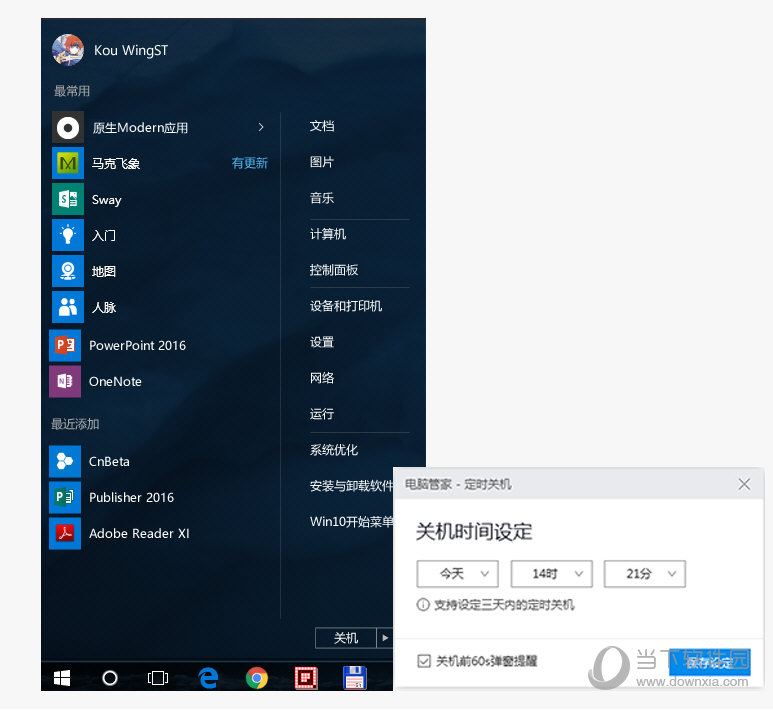Click the 有更新 update link
The height and width of the screenshot is (711, 773).
pos(250,163)
